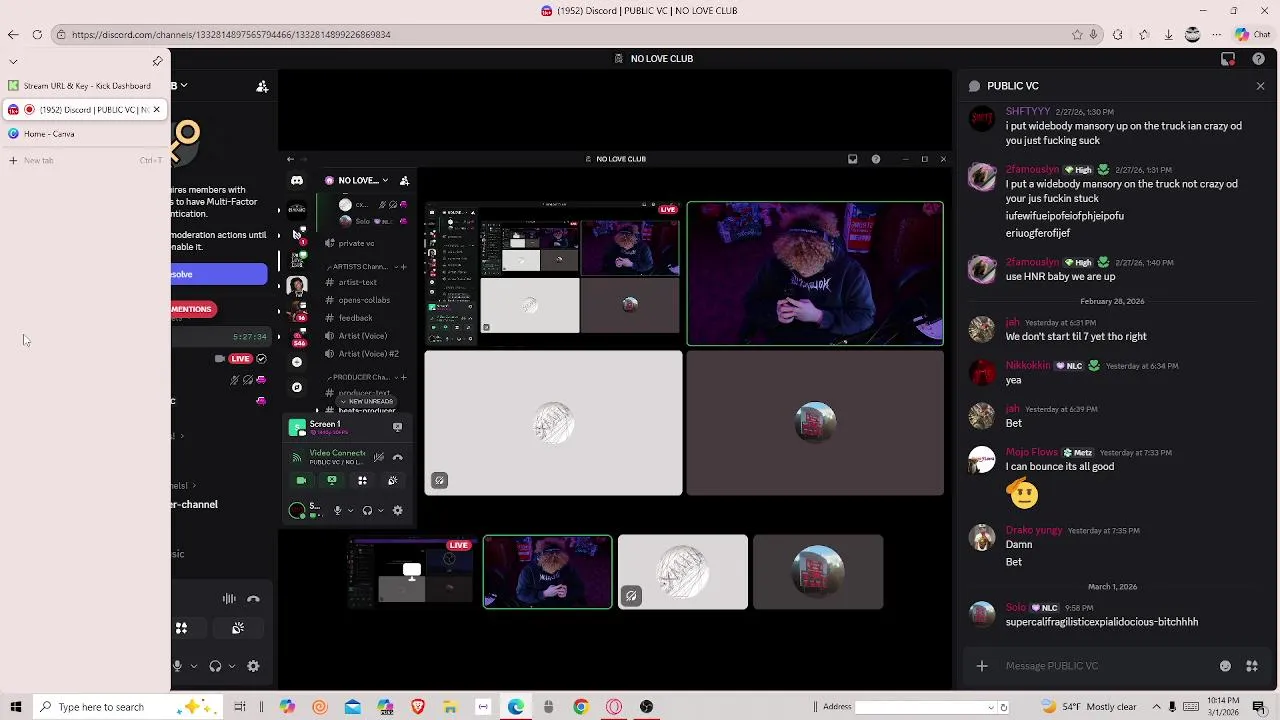Screen dimensions: 1280x720
Task: Open apps launcher next to emoji button
Action: [x=1251, y=666]
